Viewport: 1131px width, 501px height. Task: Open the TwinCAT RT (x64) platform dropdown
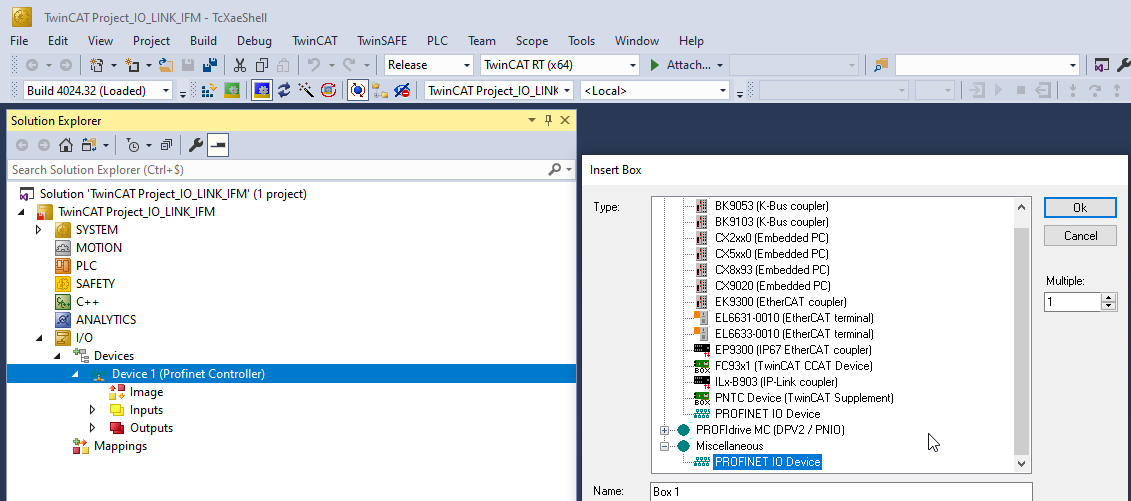(558, 65)
